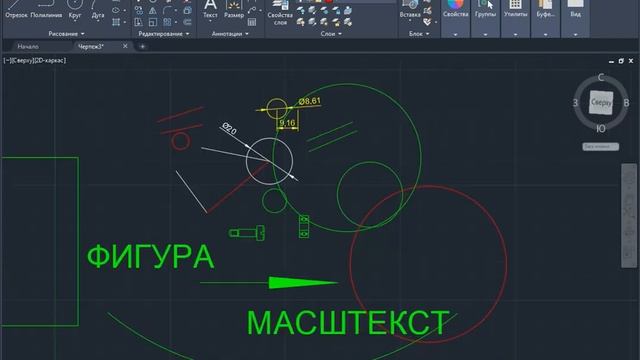
Task: Select the Ø8,61 diameter dimension
Action: coord(310,101)
